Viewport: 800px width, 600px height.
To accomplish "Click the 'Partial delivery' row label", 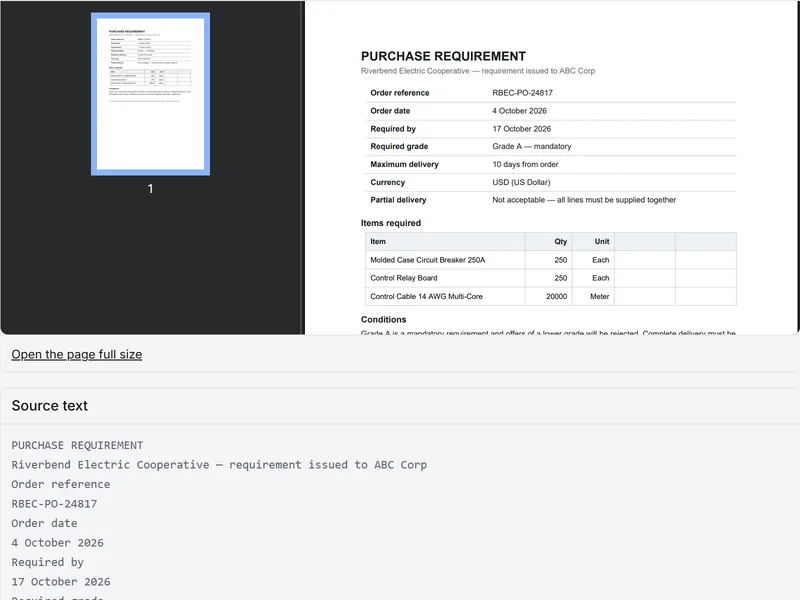I will pyautogui.click(x=398, y=200).
